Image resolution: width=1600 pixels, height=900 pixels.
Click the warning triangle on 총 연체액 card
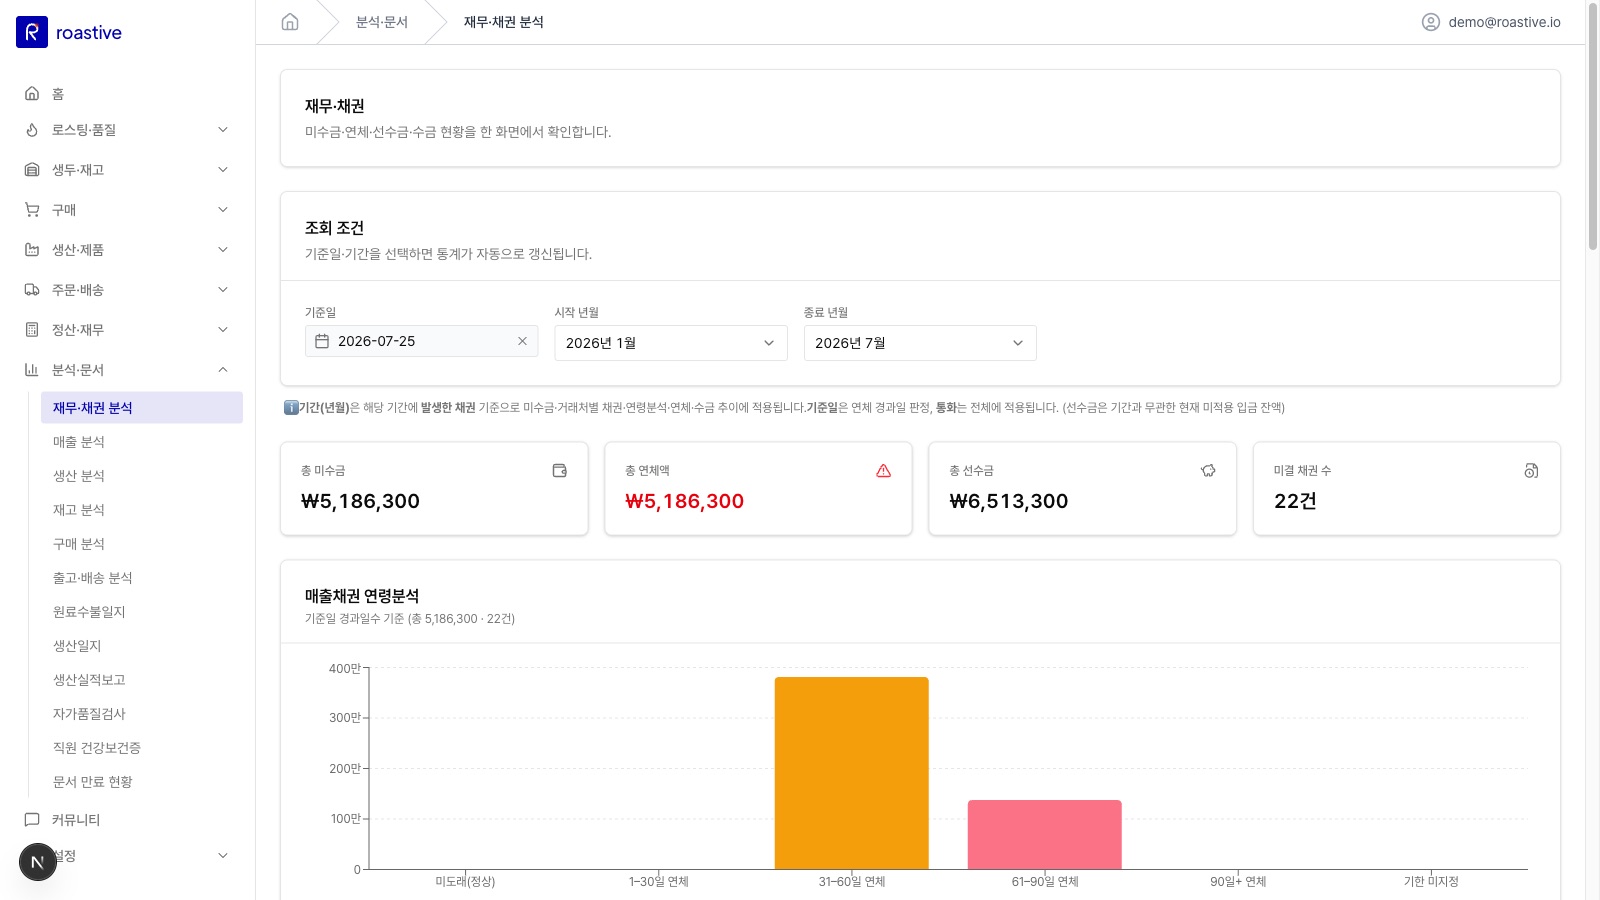884,471
